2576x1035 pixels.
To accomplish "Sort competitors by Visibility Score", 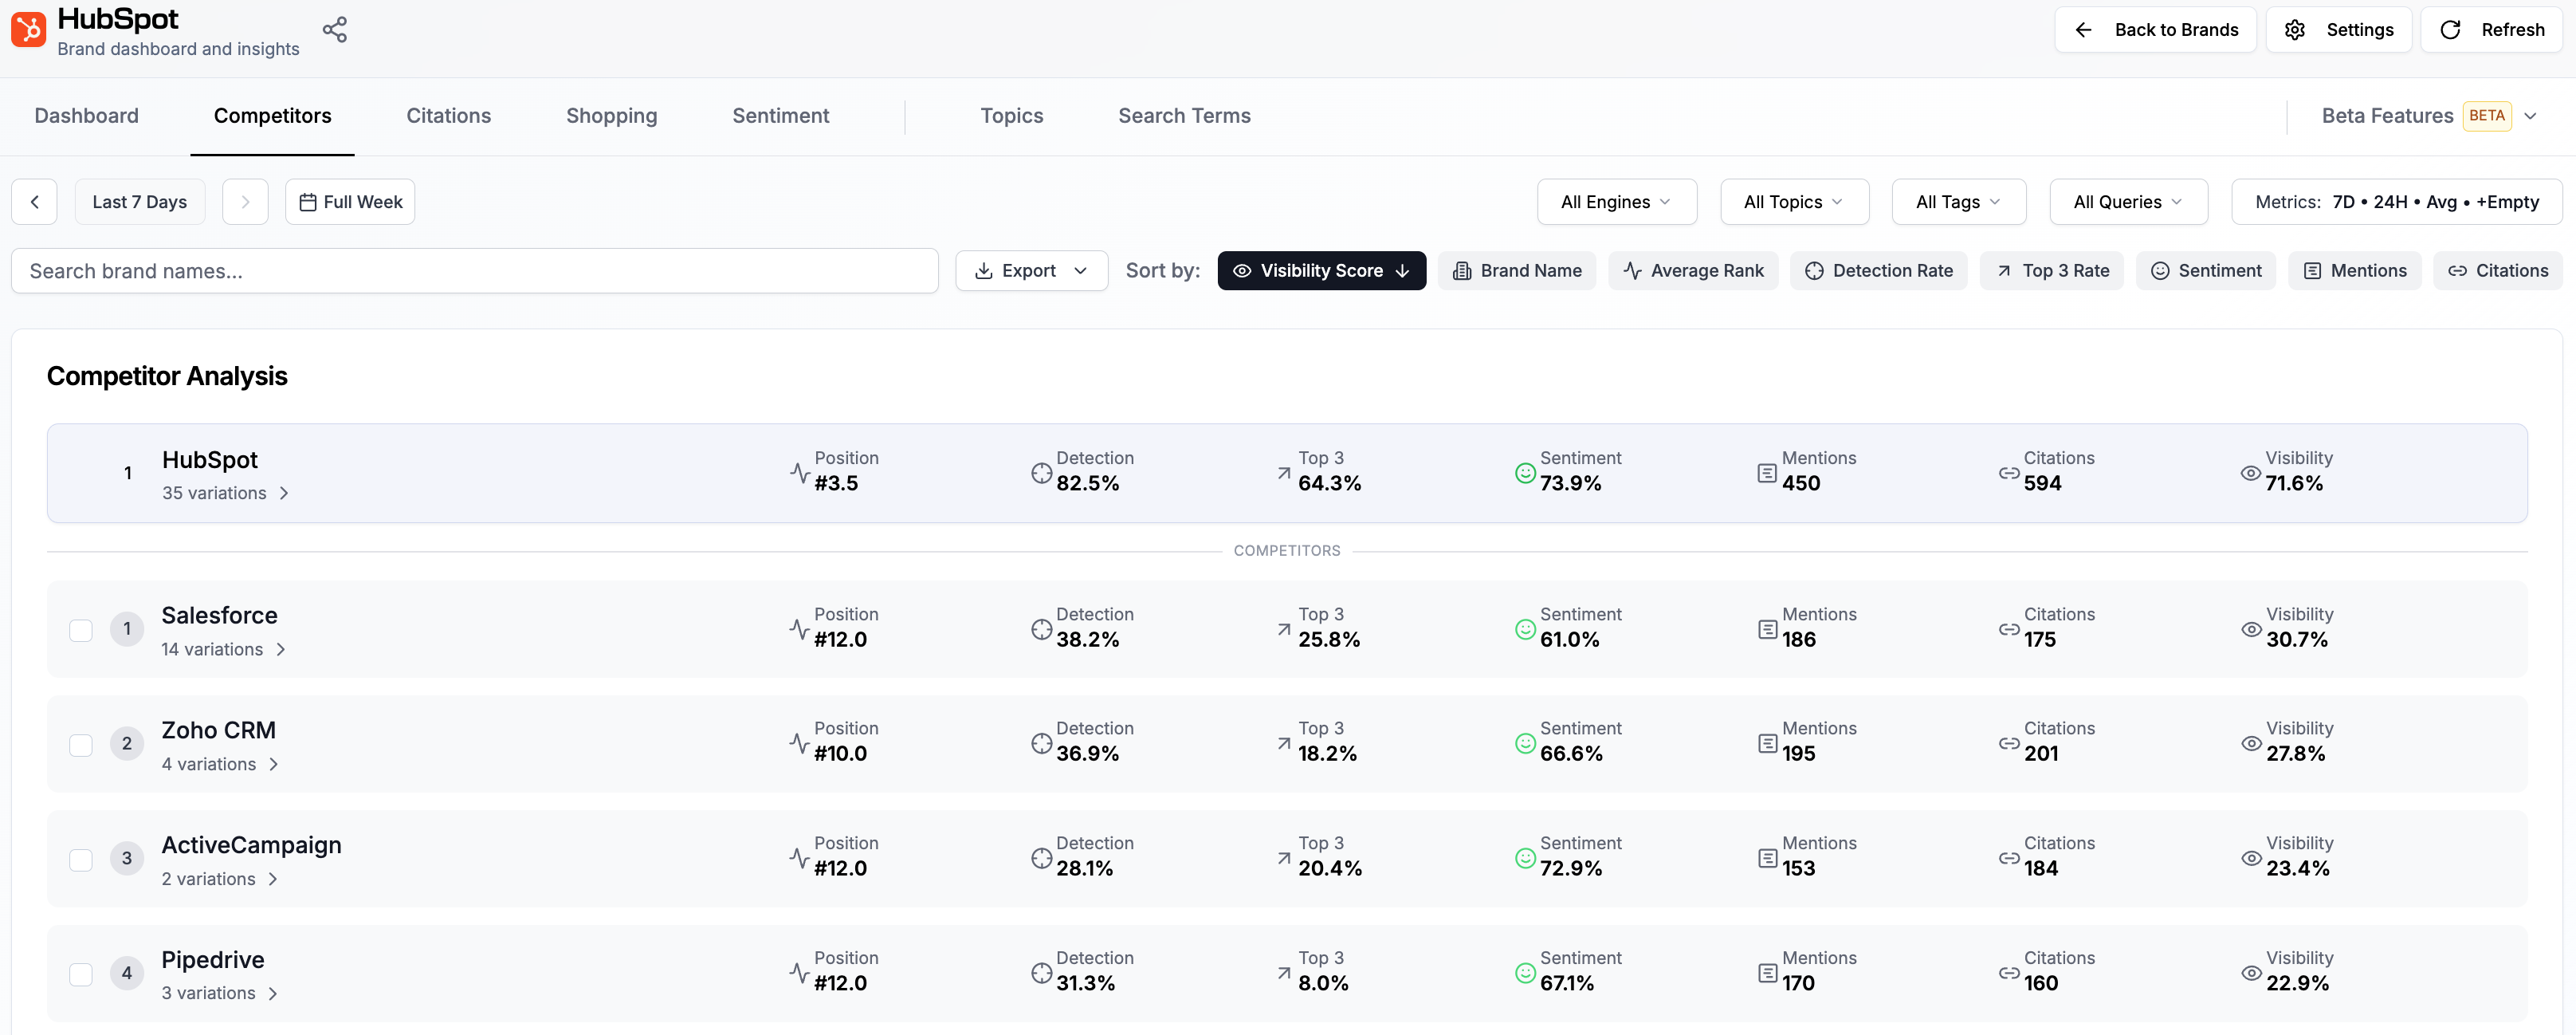I will (x=1321, y=271).
